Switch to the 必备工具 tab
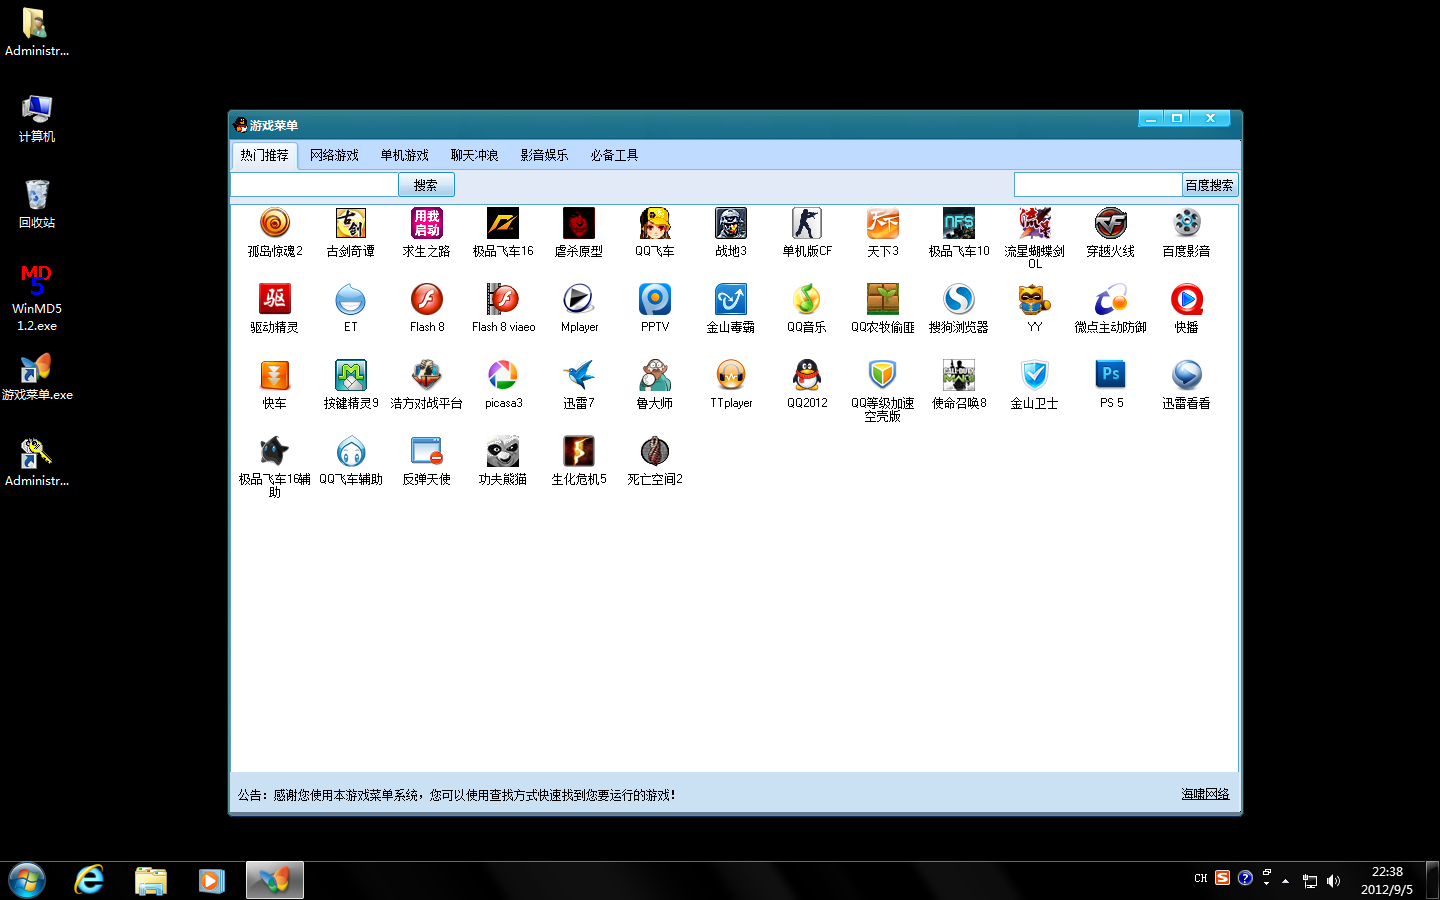 click(x=614, y=155)
